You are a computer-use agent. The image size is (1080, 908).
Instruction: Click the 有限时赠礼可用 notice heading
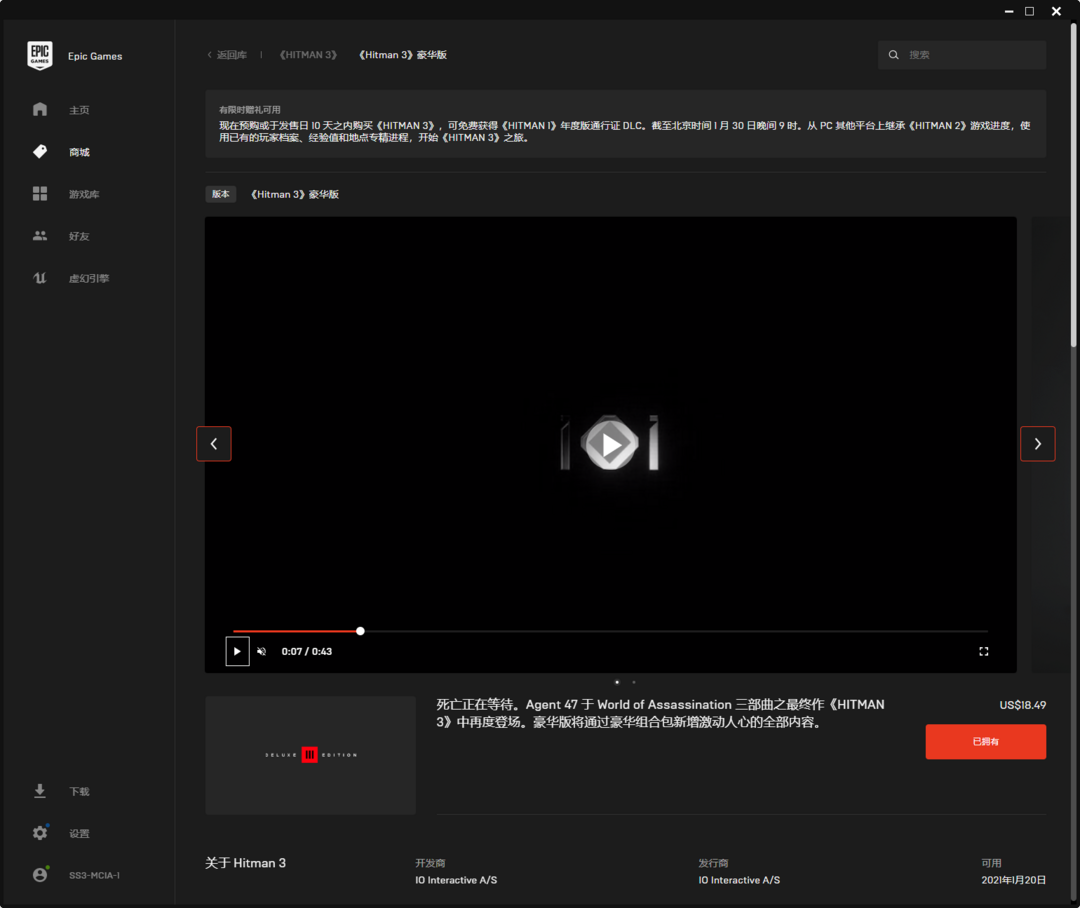click(x=249, y=110)
